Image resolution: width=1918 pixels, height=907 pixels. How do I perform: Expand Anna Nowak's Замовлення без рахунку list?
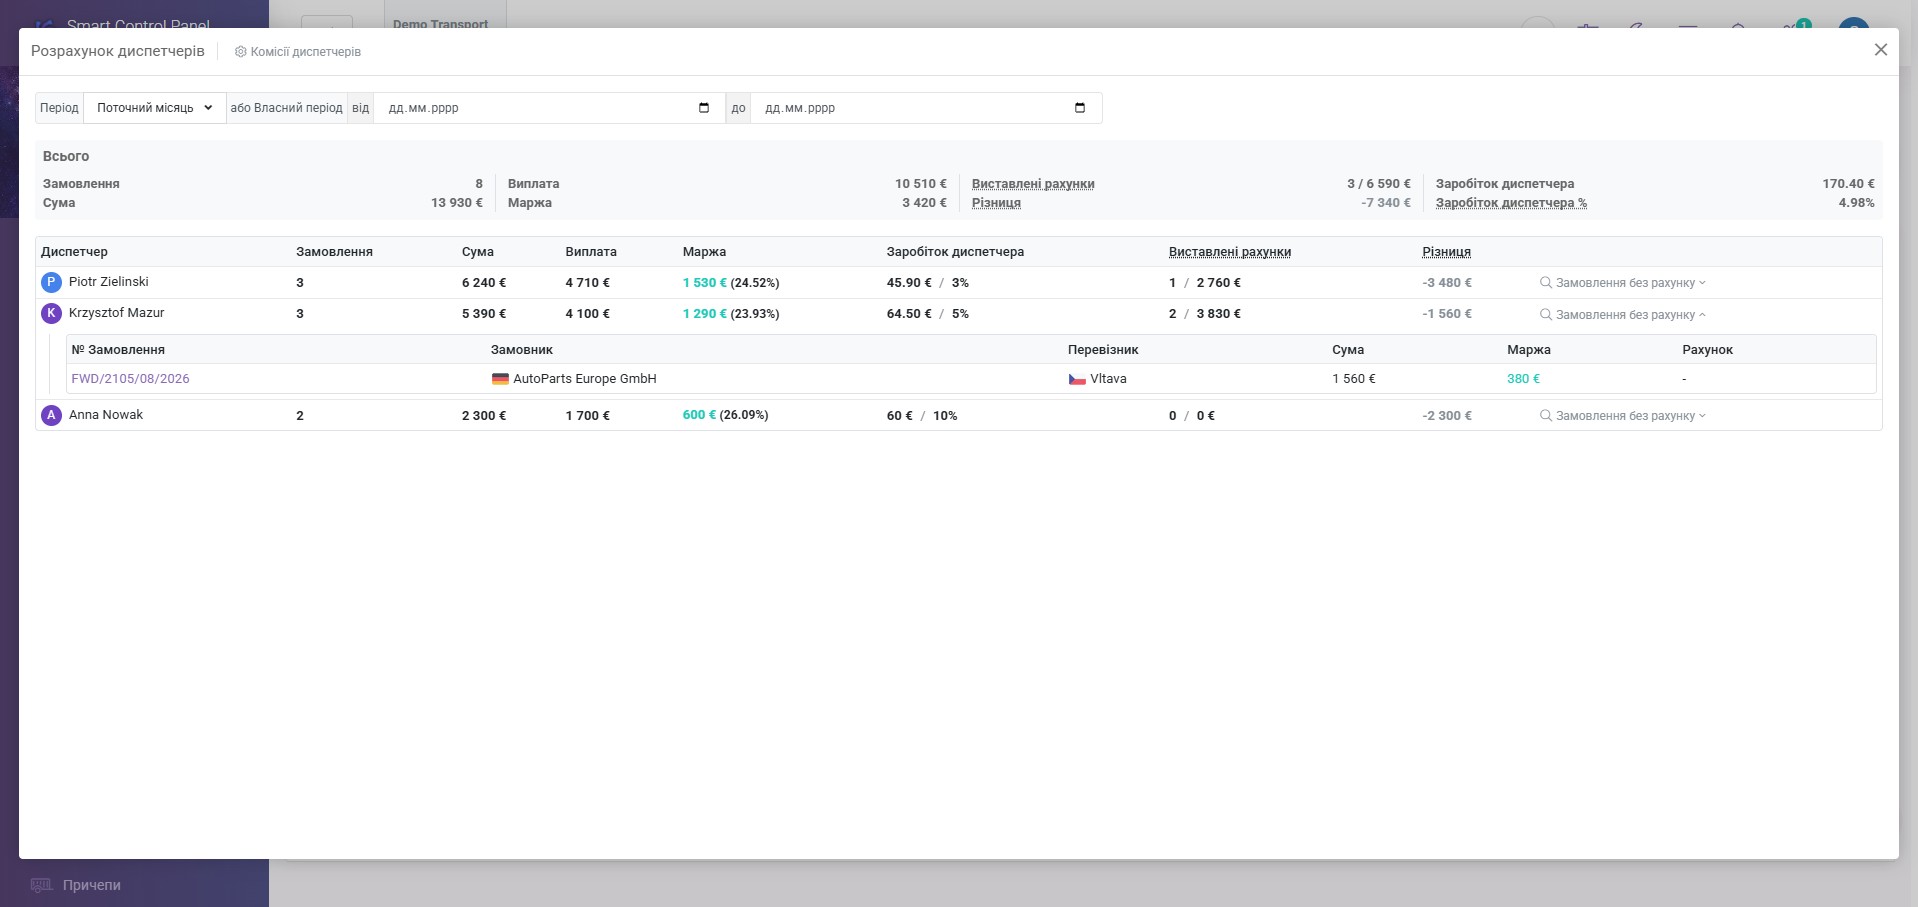click(x=1623, y=416)
